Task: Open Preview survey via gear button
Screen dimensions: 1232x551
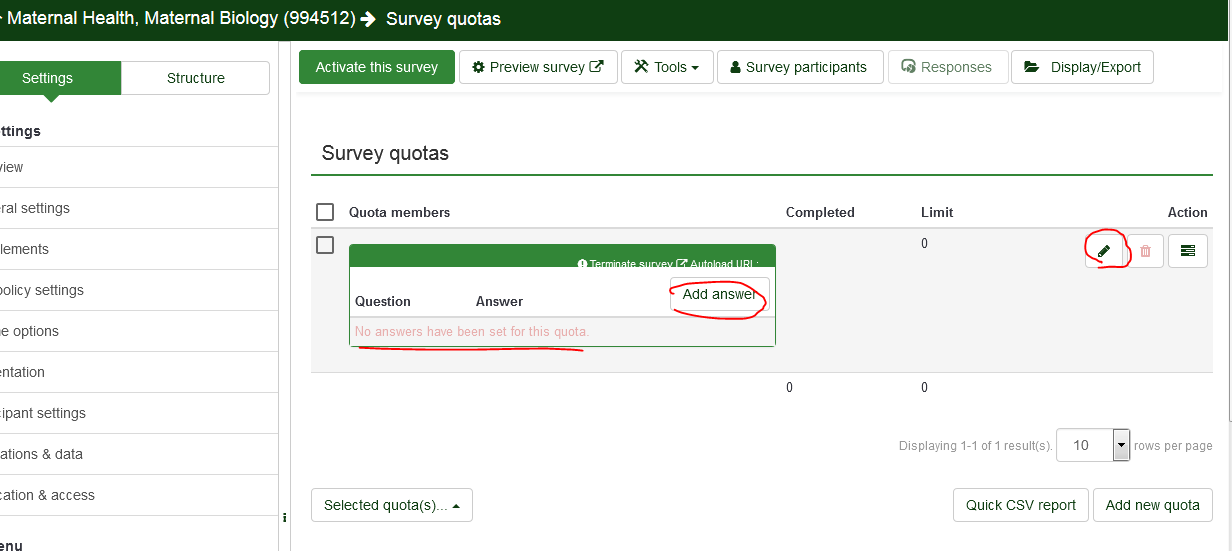Action: 538,67
